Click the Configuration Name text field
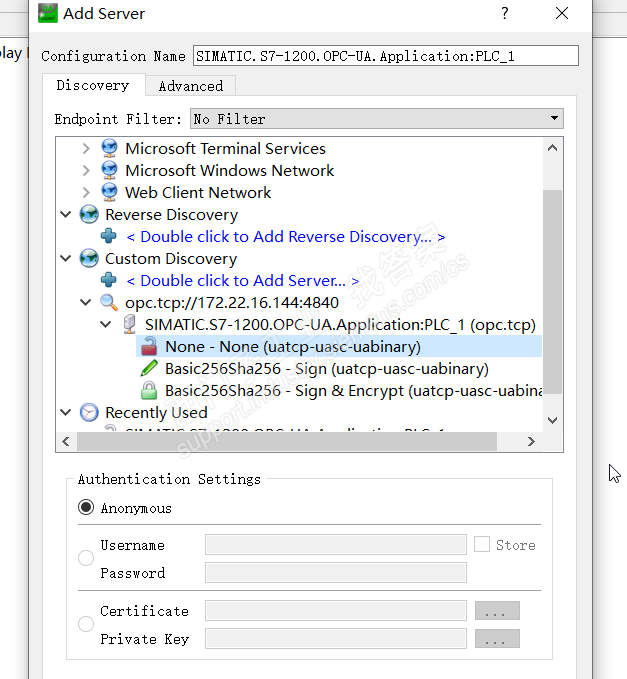 tap(385, 56)
